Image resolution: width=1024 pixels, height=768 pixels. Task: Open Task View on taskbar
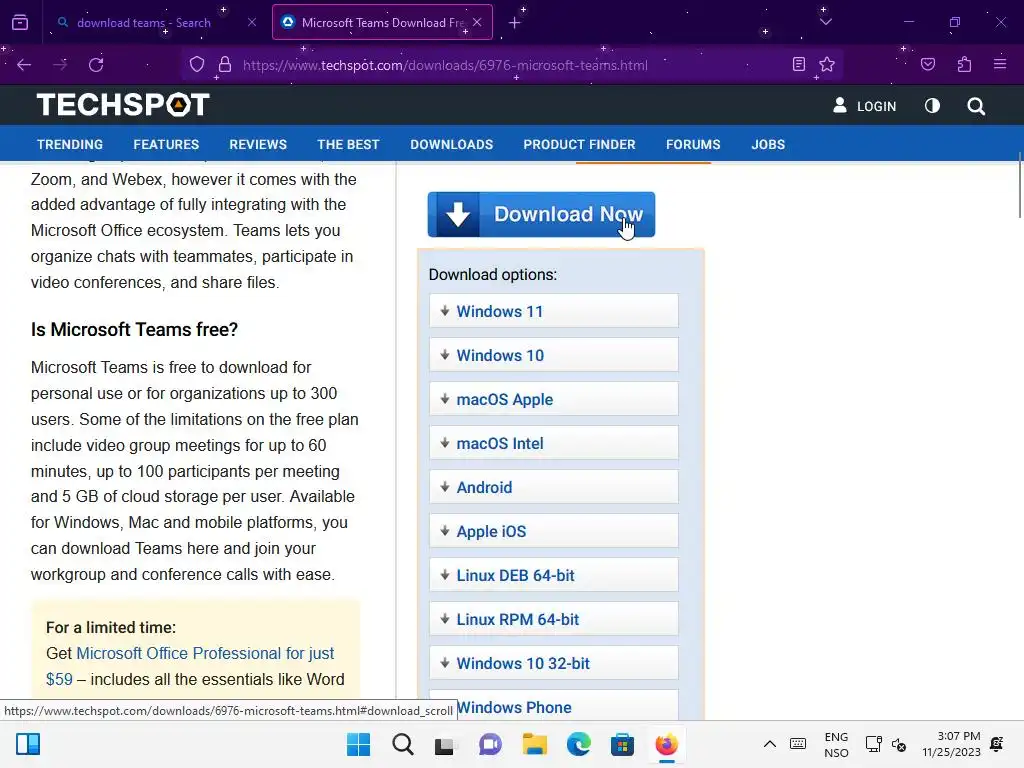(x=445, y=745)
